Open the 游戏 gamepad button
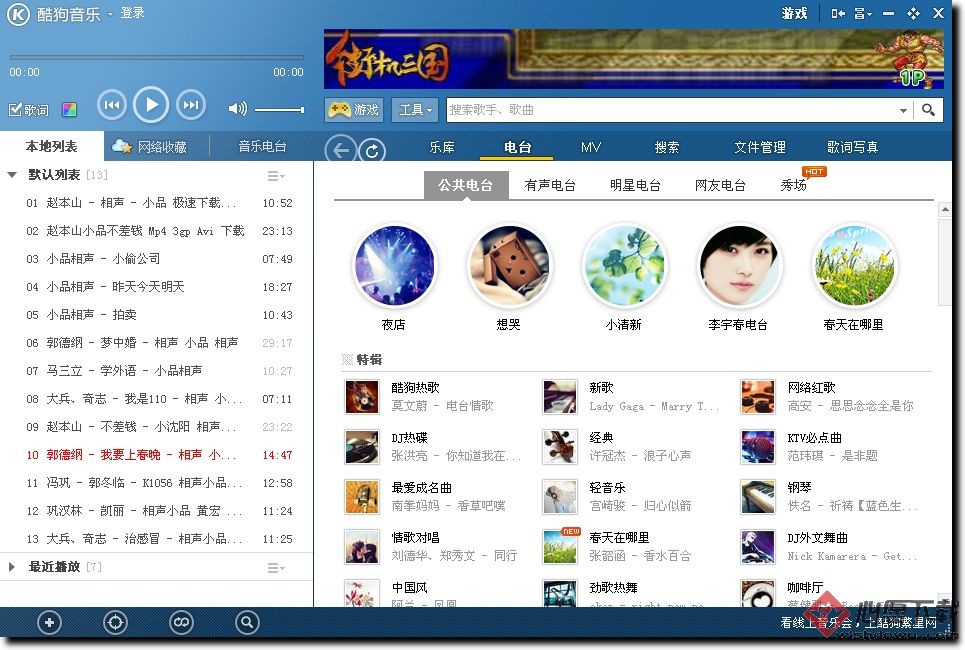This screenshot has height=650, width=965. 354,110
